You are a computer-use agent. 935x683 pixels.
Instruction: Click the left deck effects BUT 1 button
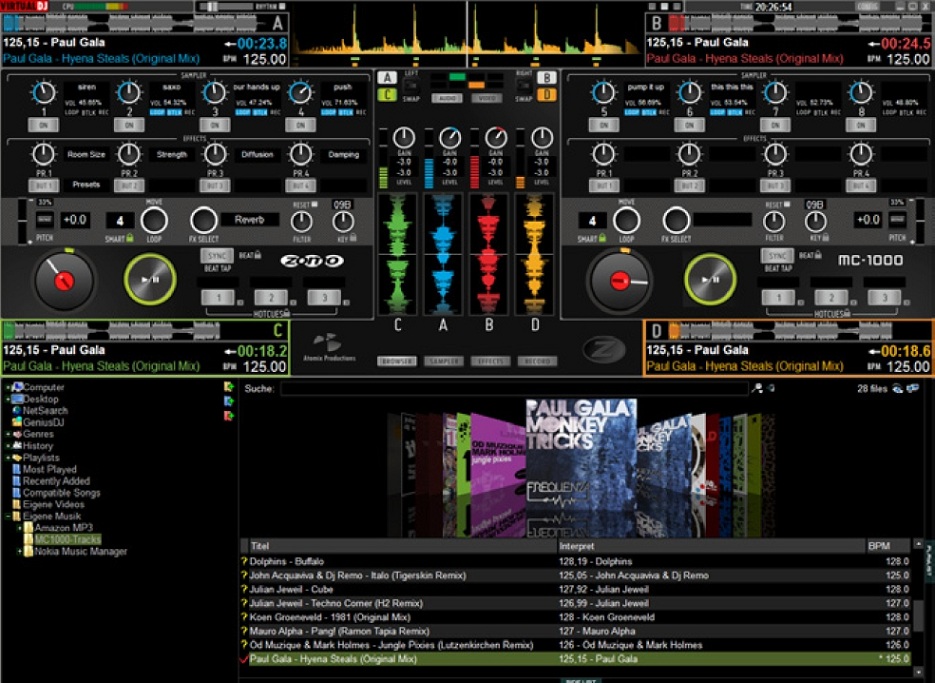tap(44, 185)
